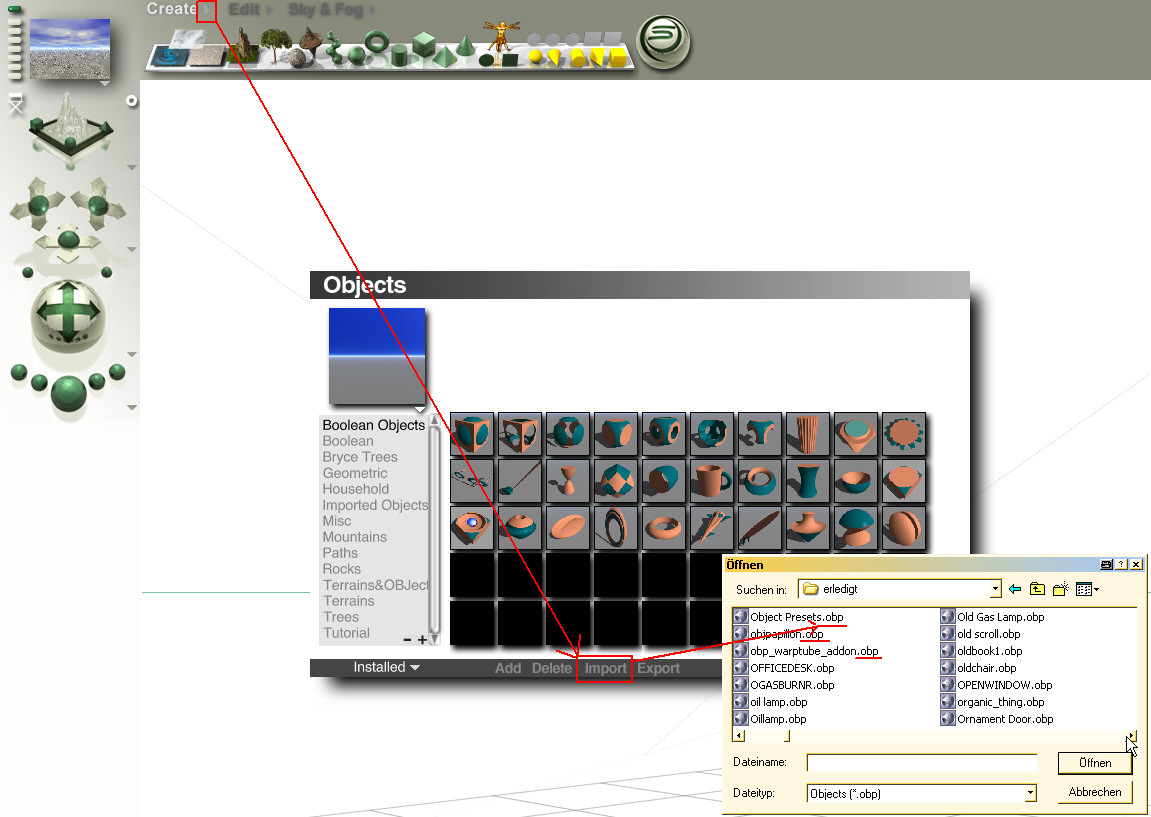The image size is (1151, 817).
Task: Click the left cross-arrow camera control
Action: pyautogui.click(x=39, y=203)
